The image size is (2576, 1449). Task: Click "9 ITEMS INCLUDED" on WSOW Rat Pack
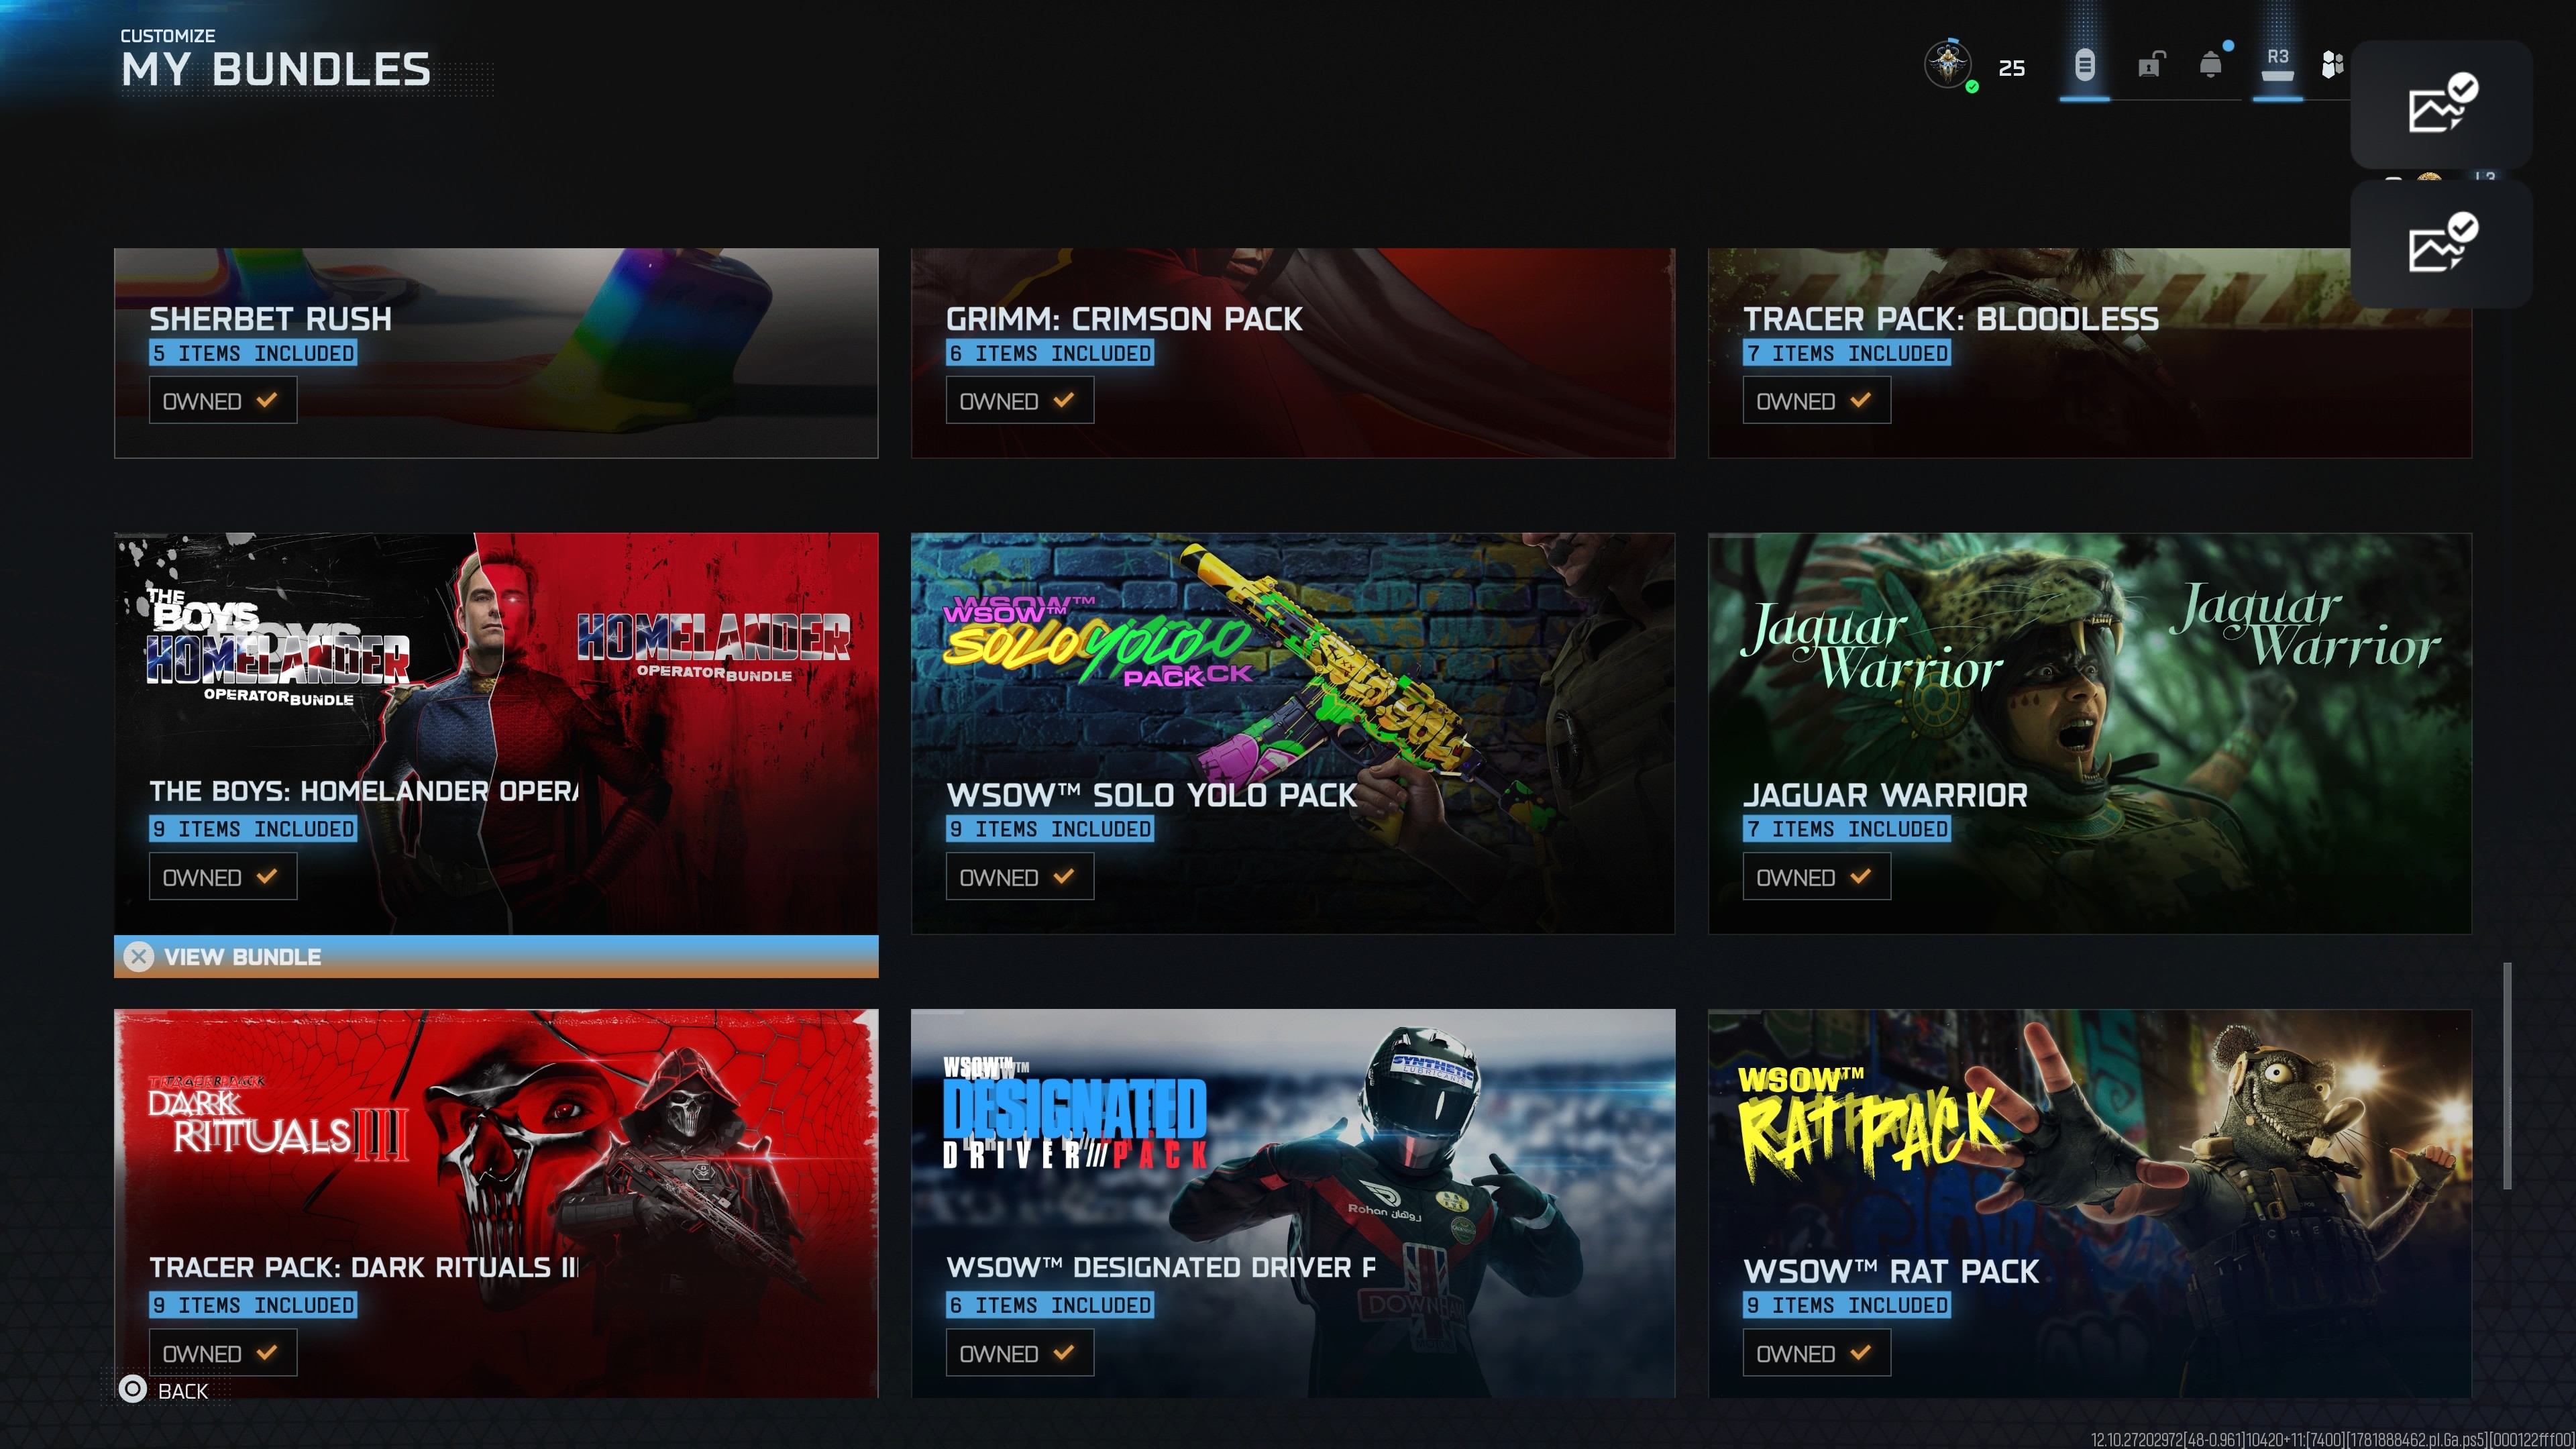coord(1847,1305)
